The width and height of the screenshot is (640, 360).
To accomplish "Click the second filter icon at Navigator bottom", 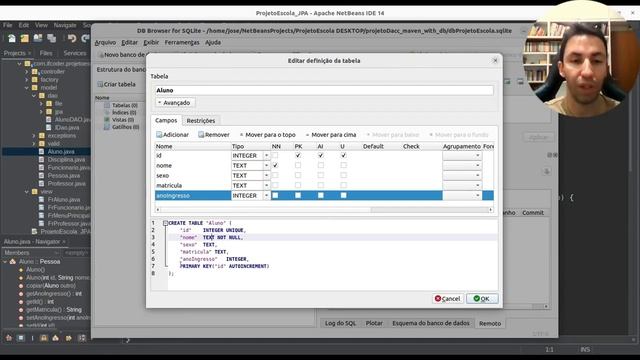I will point(21,338).
